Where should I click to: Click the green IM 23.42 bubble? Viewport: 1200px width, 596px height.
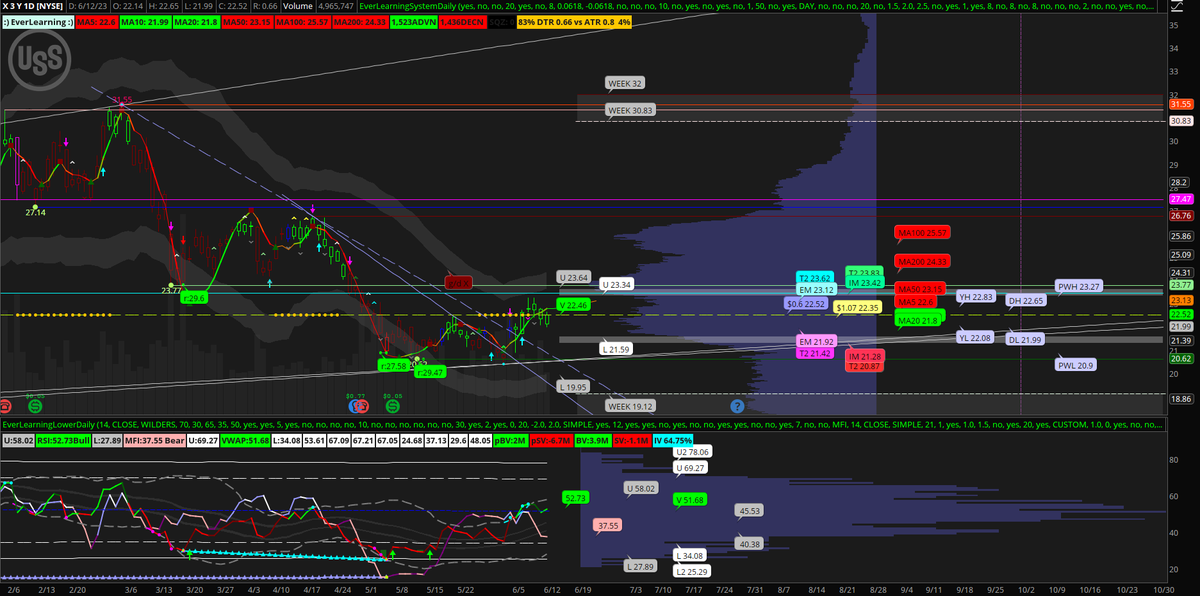[864, 283]
